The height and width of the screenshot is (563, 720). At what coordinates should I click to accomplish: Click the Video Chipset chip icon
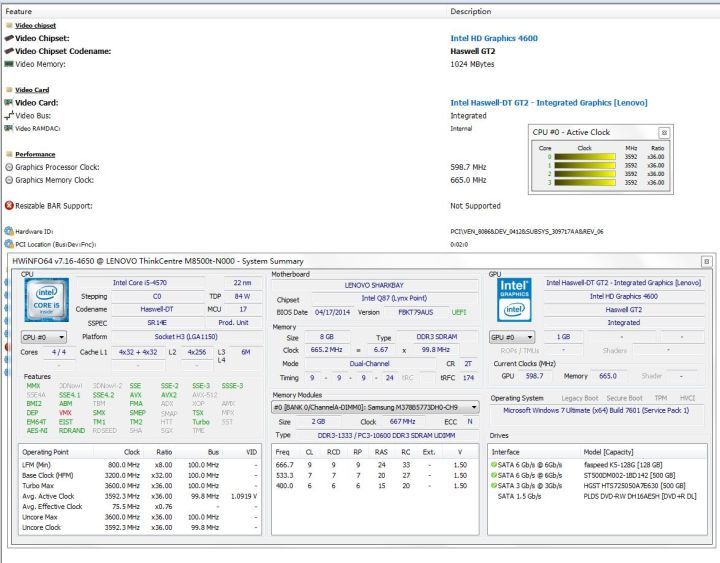tap(9, 38)
